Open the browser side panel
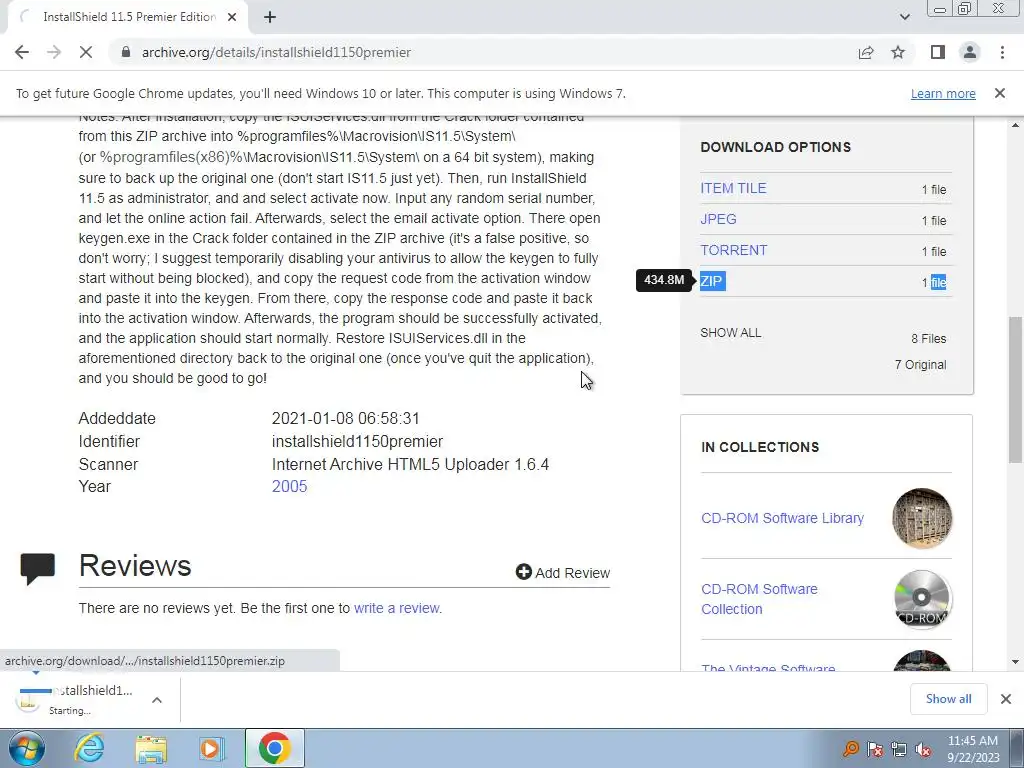The height and width of the screenshot is (768, 1024). [x=938, y=52]
